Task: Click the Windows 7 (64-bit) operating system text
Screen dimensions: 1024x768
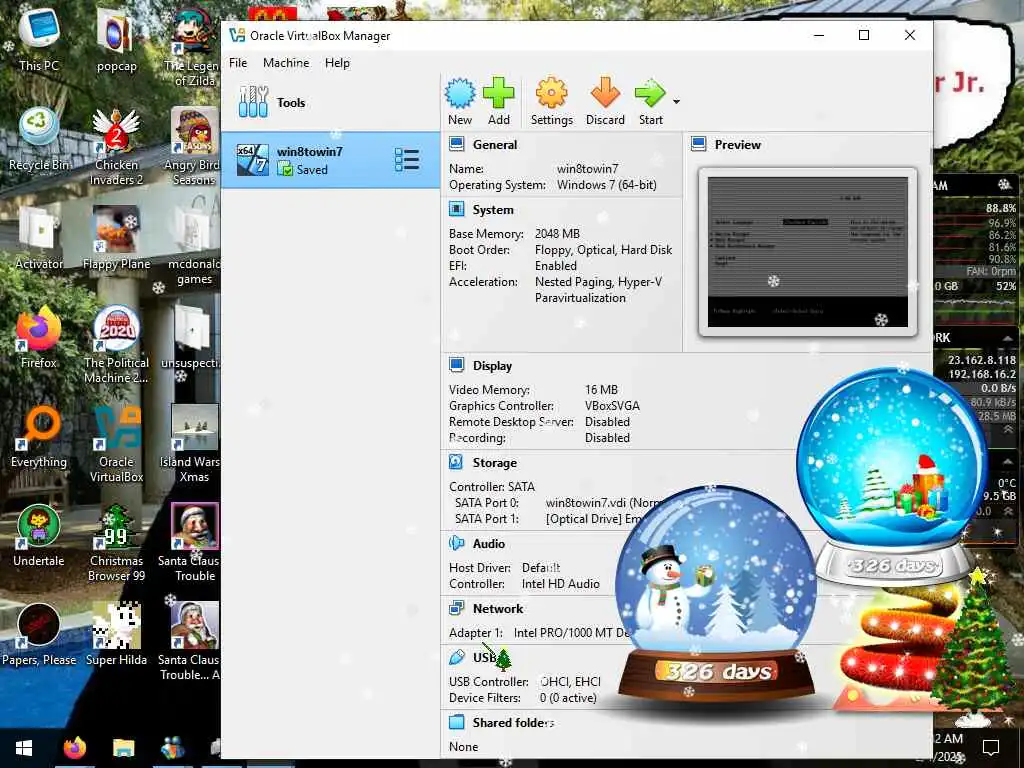Action: click(607, 185)
